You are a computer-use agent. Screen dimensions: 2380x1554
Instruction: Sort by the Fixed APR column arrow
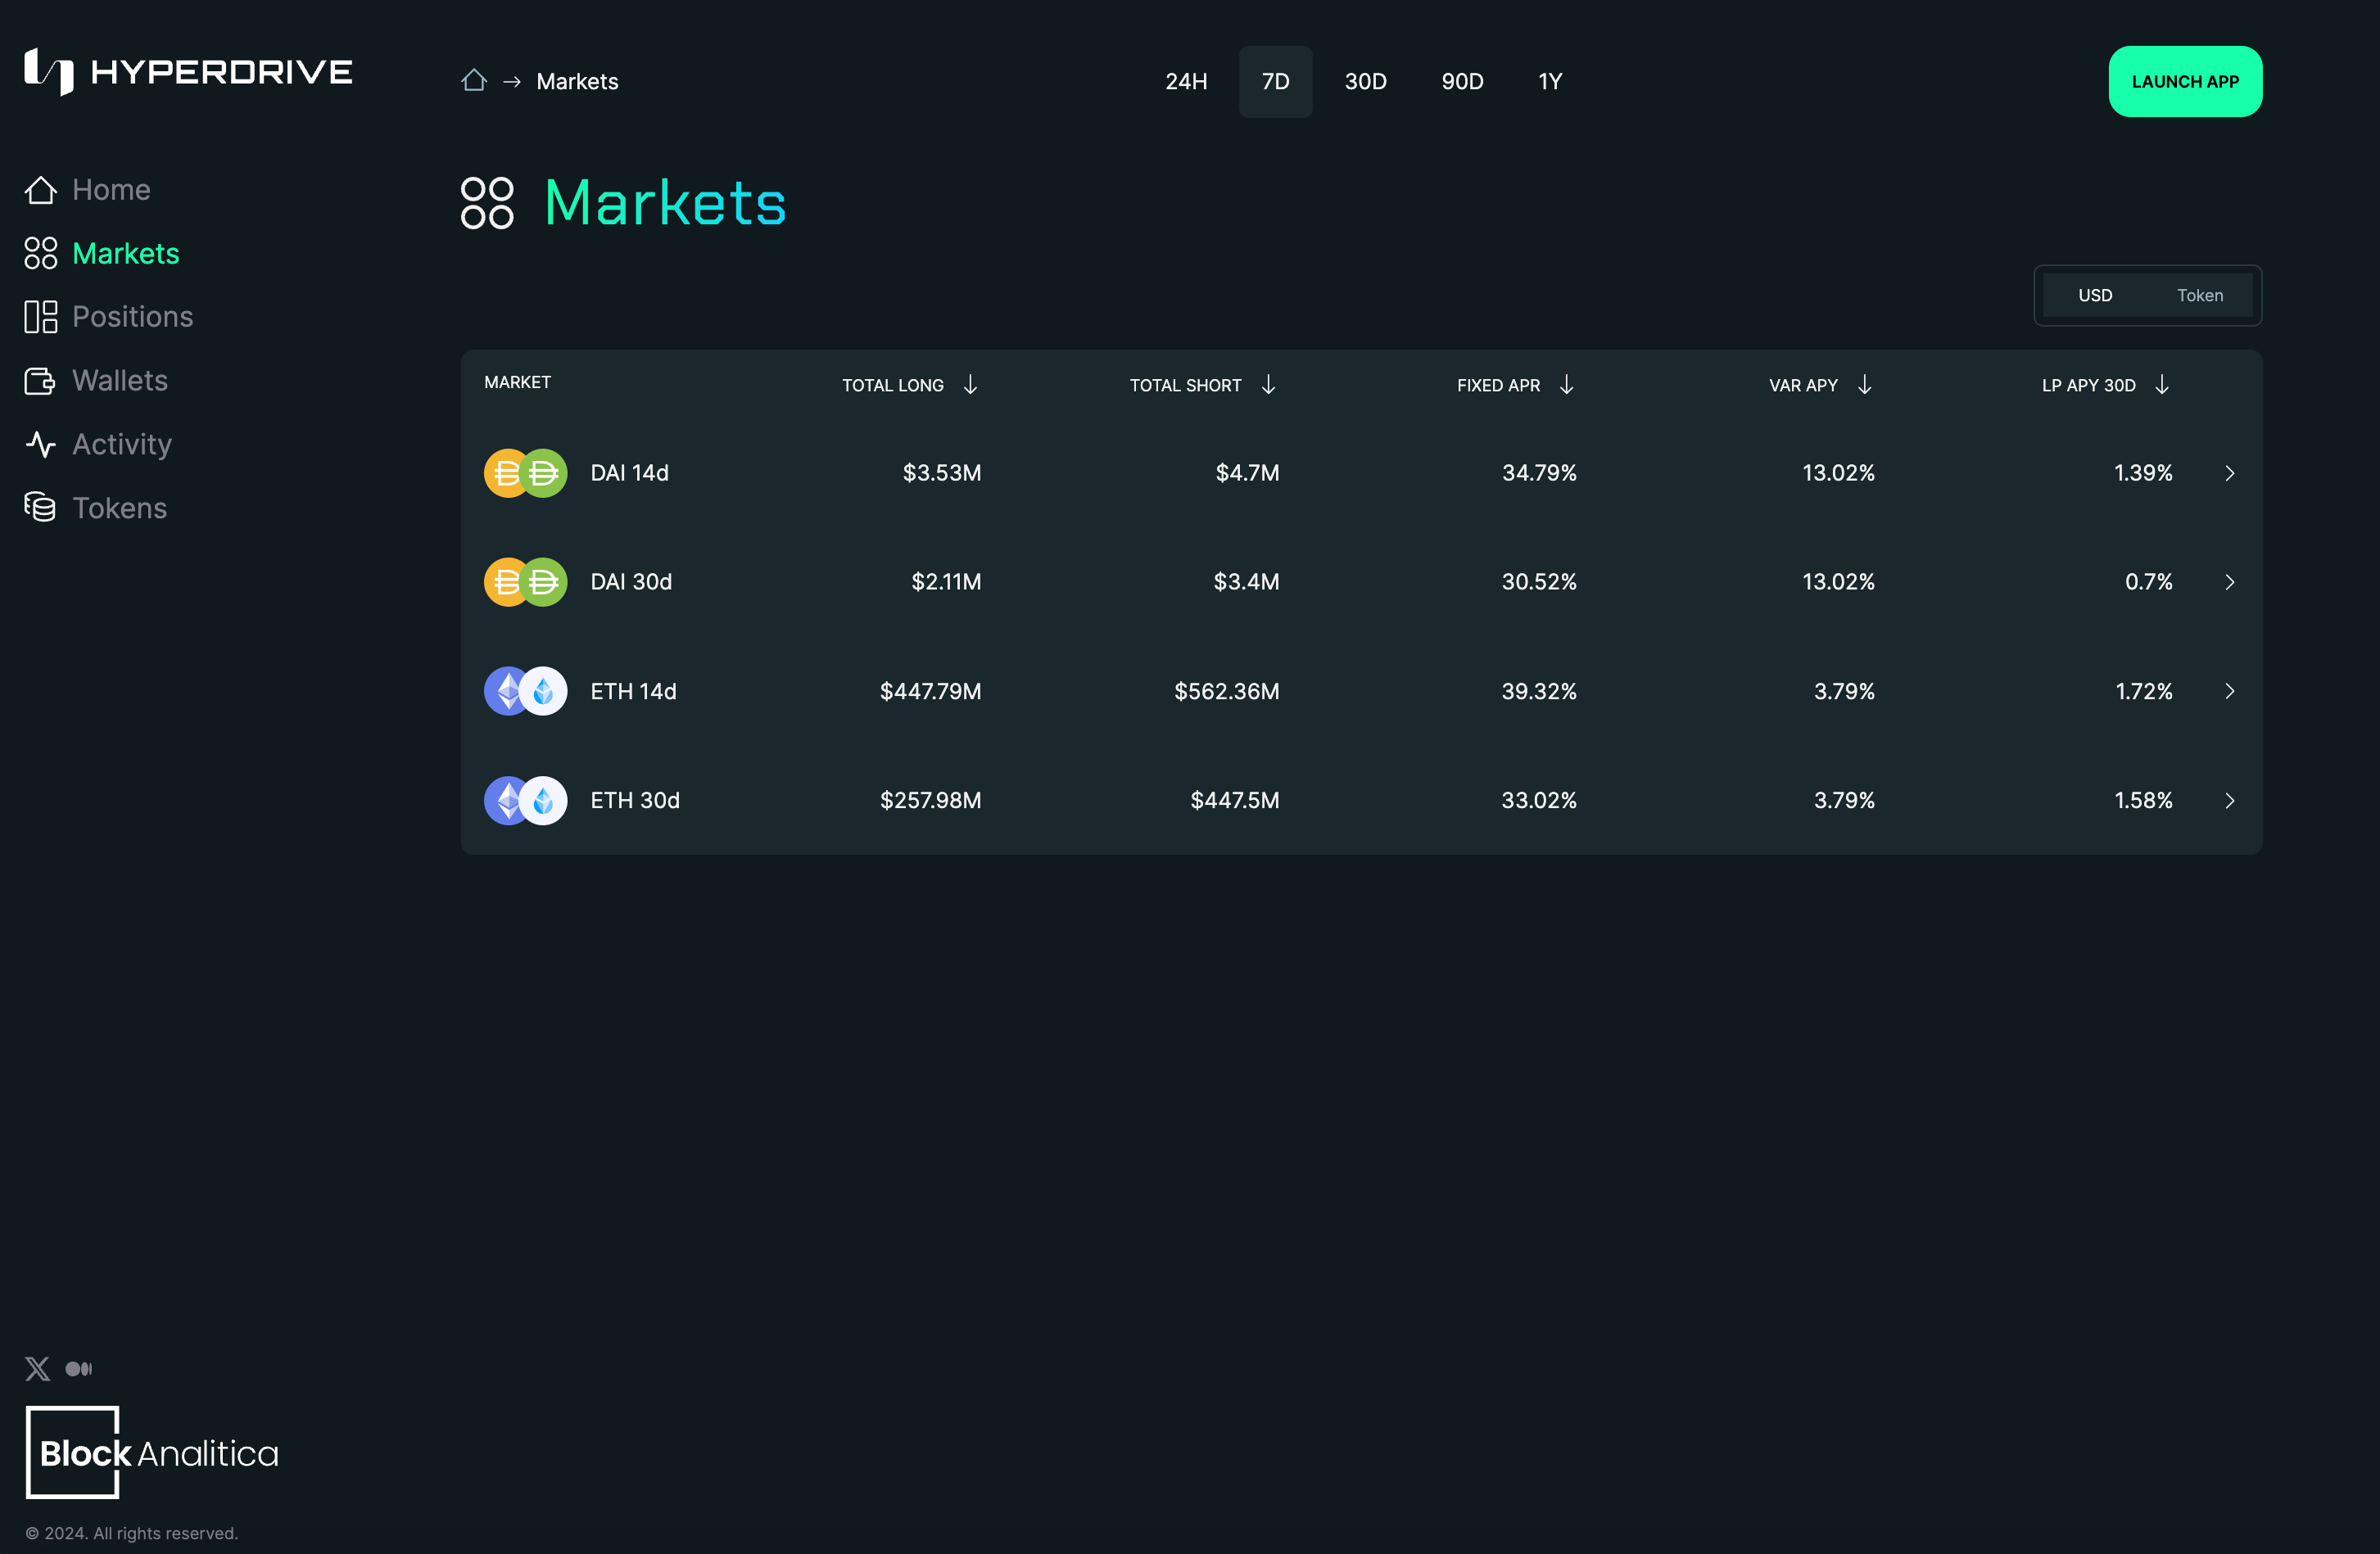click(1566, 385)
